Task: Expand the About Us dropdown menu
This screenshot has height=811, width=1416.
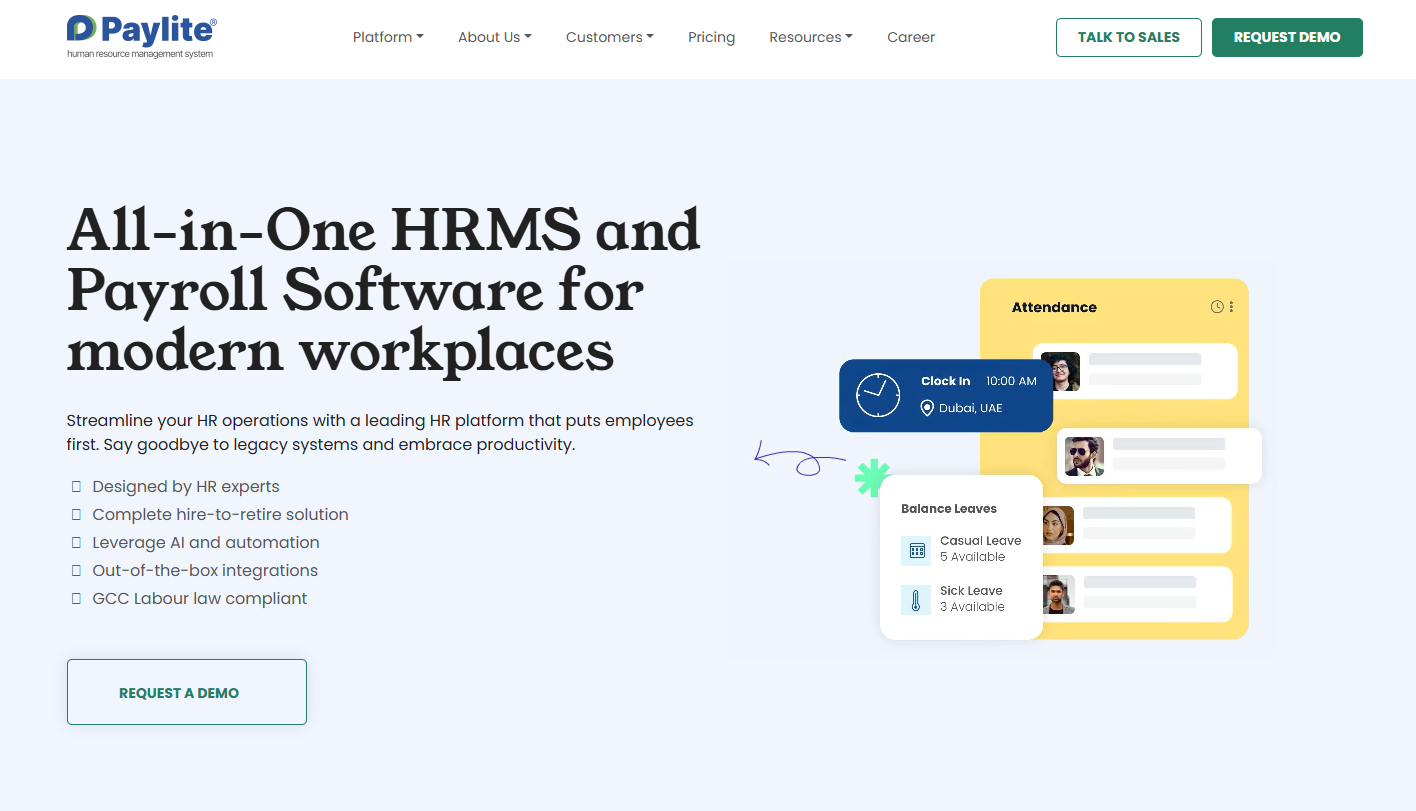Action: (x=494, y=37)
